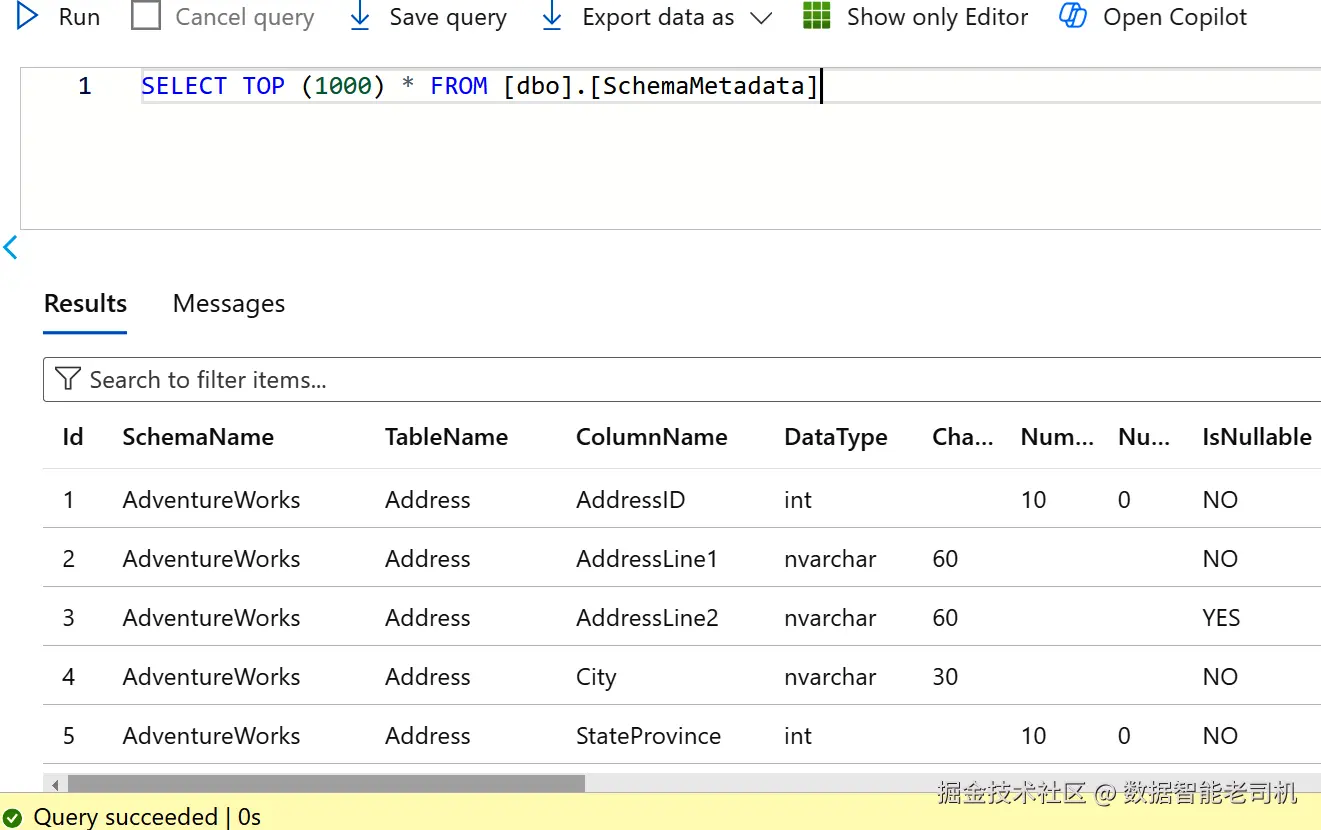This screenshot has height=830, width=1321.
Task: Click the horizontal scrollbar left arrow
Action: pyautogui.click(x=55, y=784)
